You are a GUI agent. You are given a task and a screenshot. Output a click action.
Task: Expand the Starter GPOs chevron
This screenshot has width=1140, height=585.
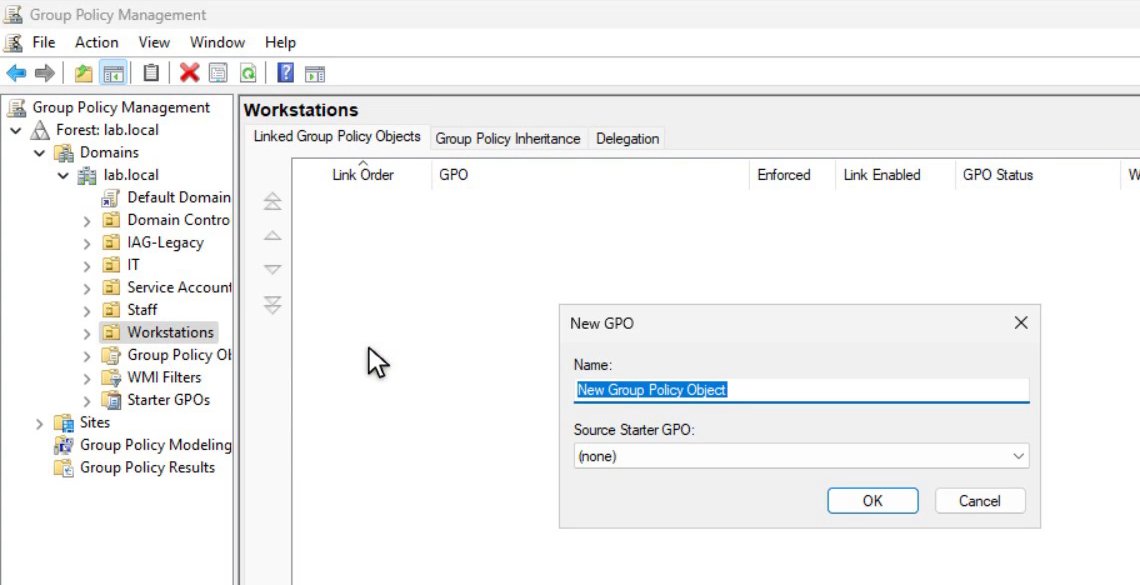click(x=87, y=400)
